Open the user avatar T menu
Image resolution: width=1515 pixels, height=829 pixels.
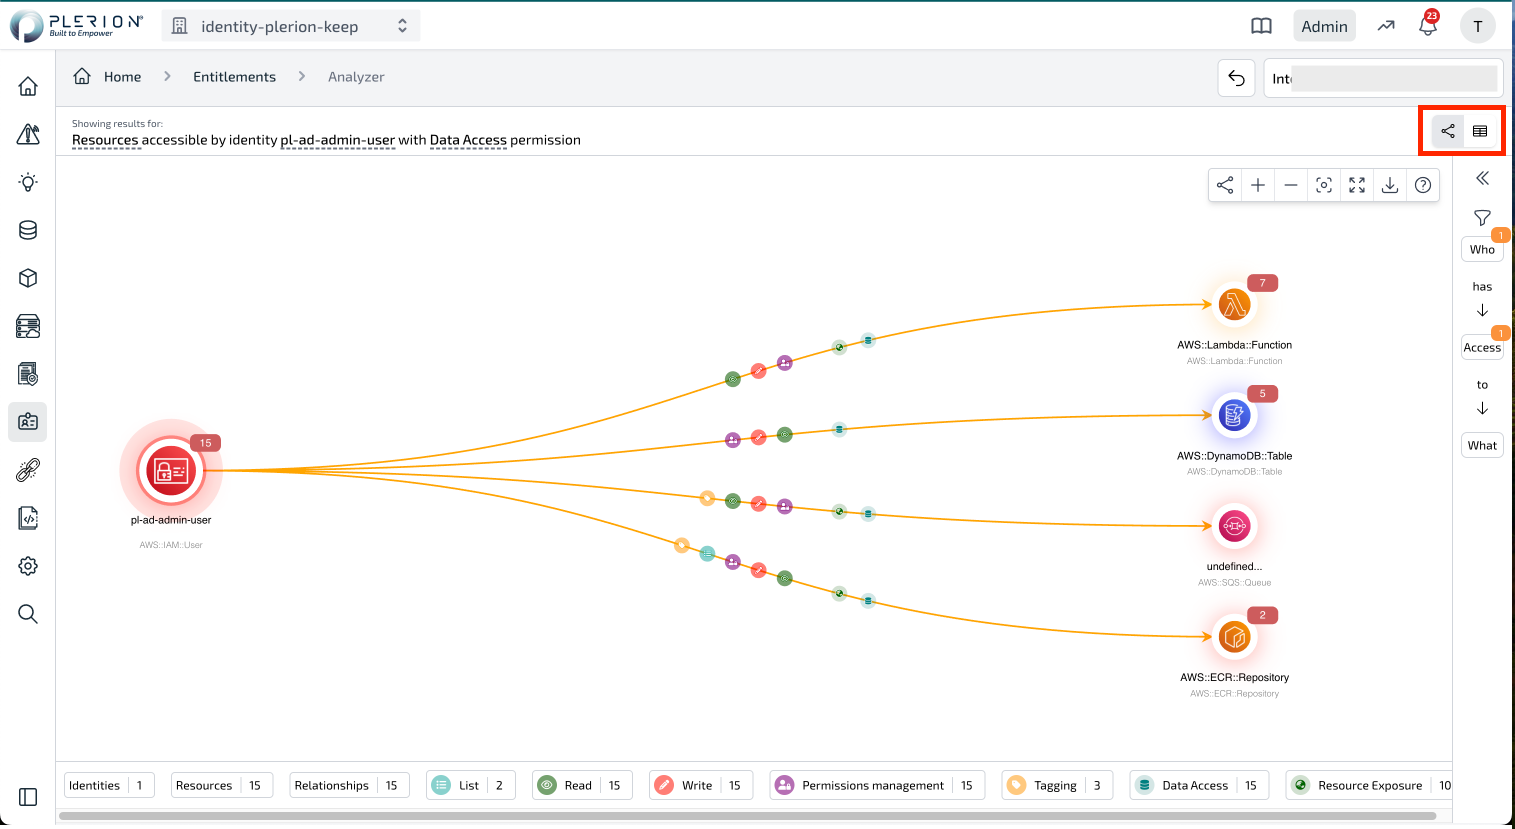pos(1478,26)
